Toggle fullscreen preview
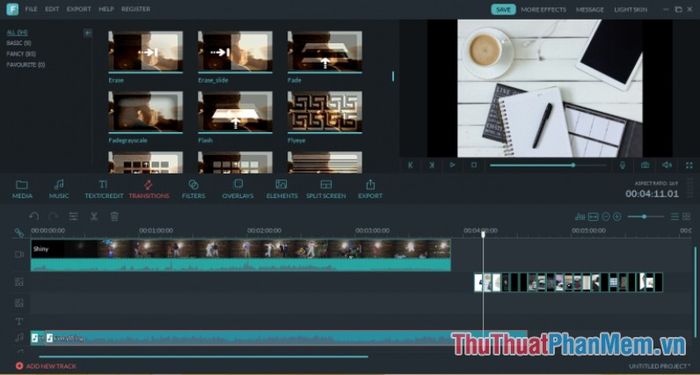 click(x=689, y=165)
